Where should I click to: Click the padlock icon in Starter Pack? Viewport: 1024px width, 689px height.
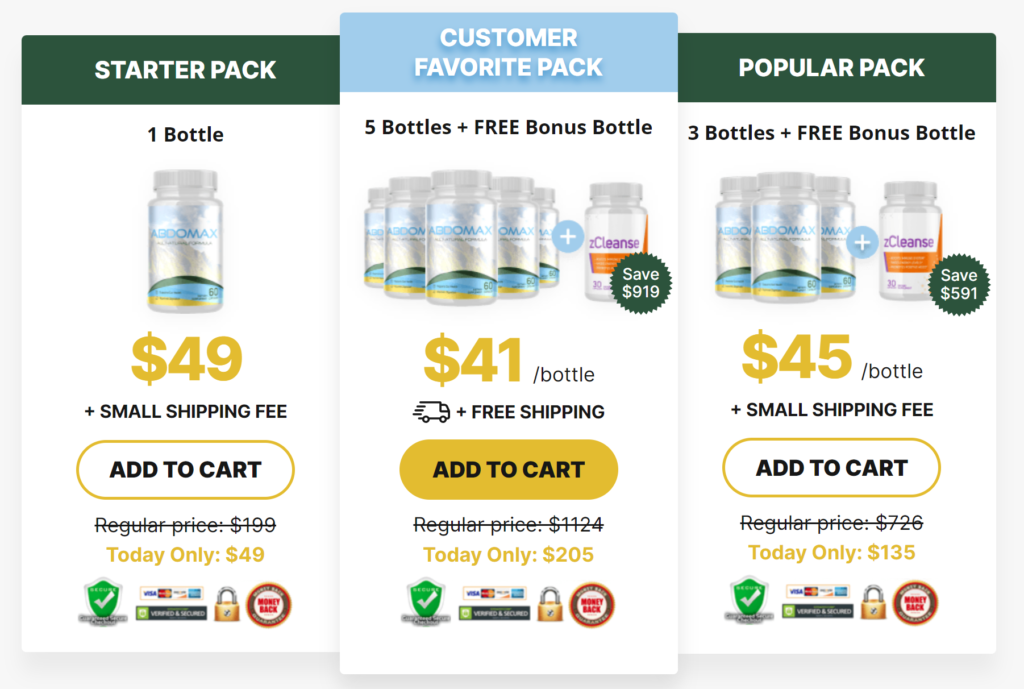click(x=225, y=604)
